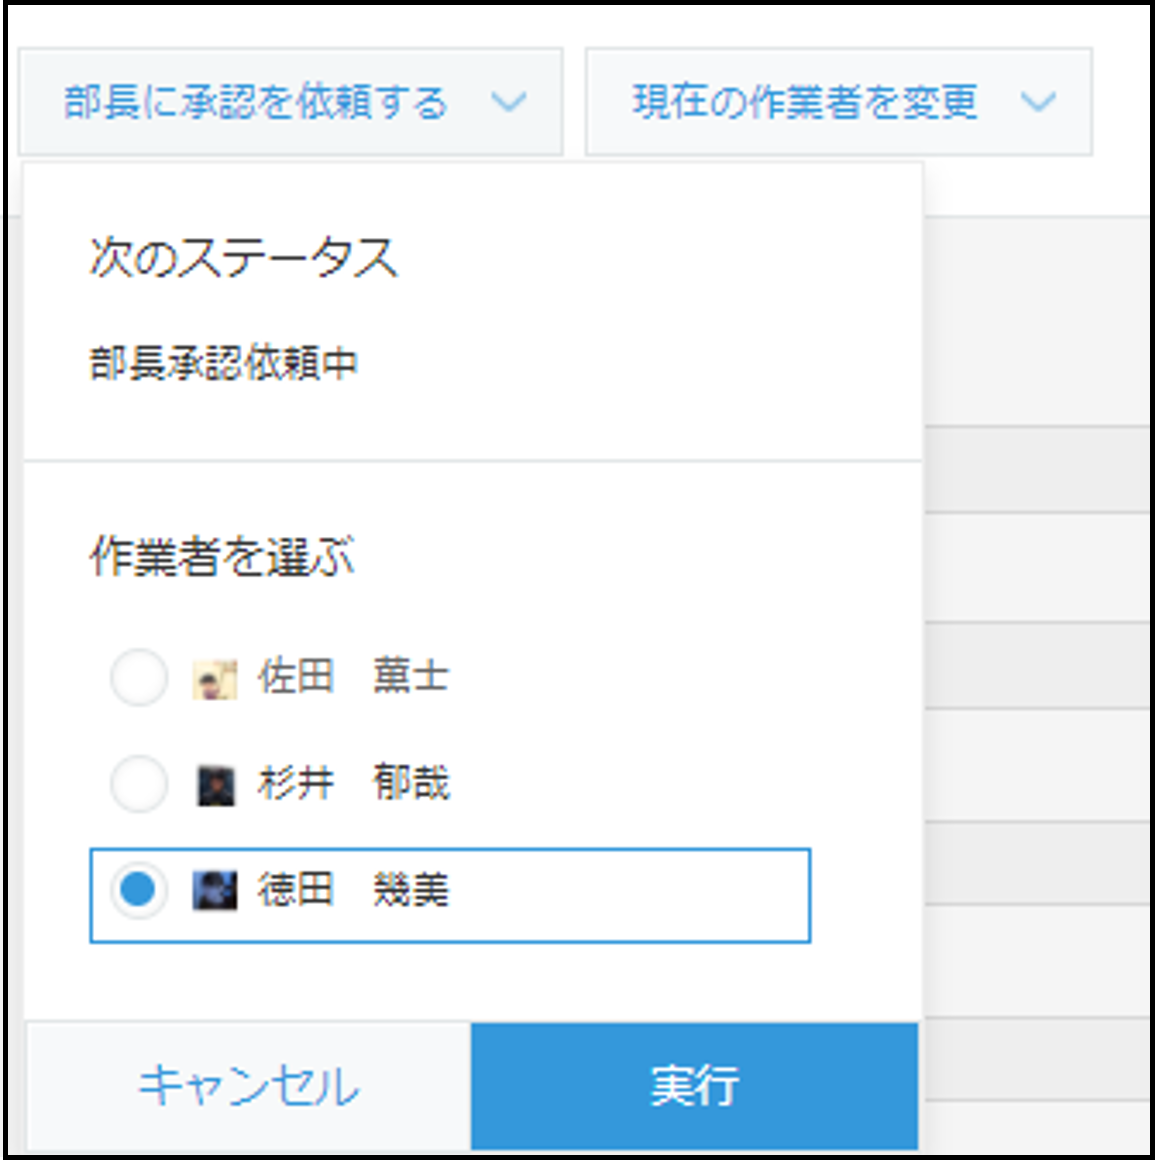Click the avatar of 佐田 葉士
Screen dimensions: 1155x1160
[x=215, y=679]
